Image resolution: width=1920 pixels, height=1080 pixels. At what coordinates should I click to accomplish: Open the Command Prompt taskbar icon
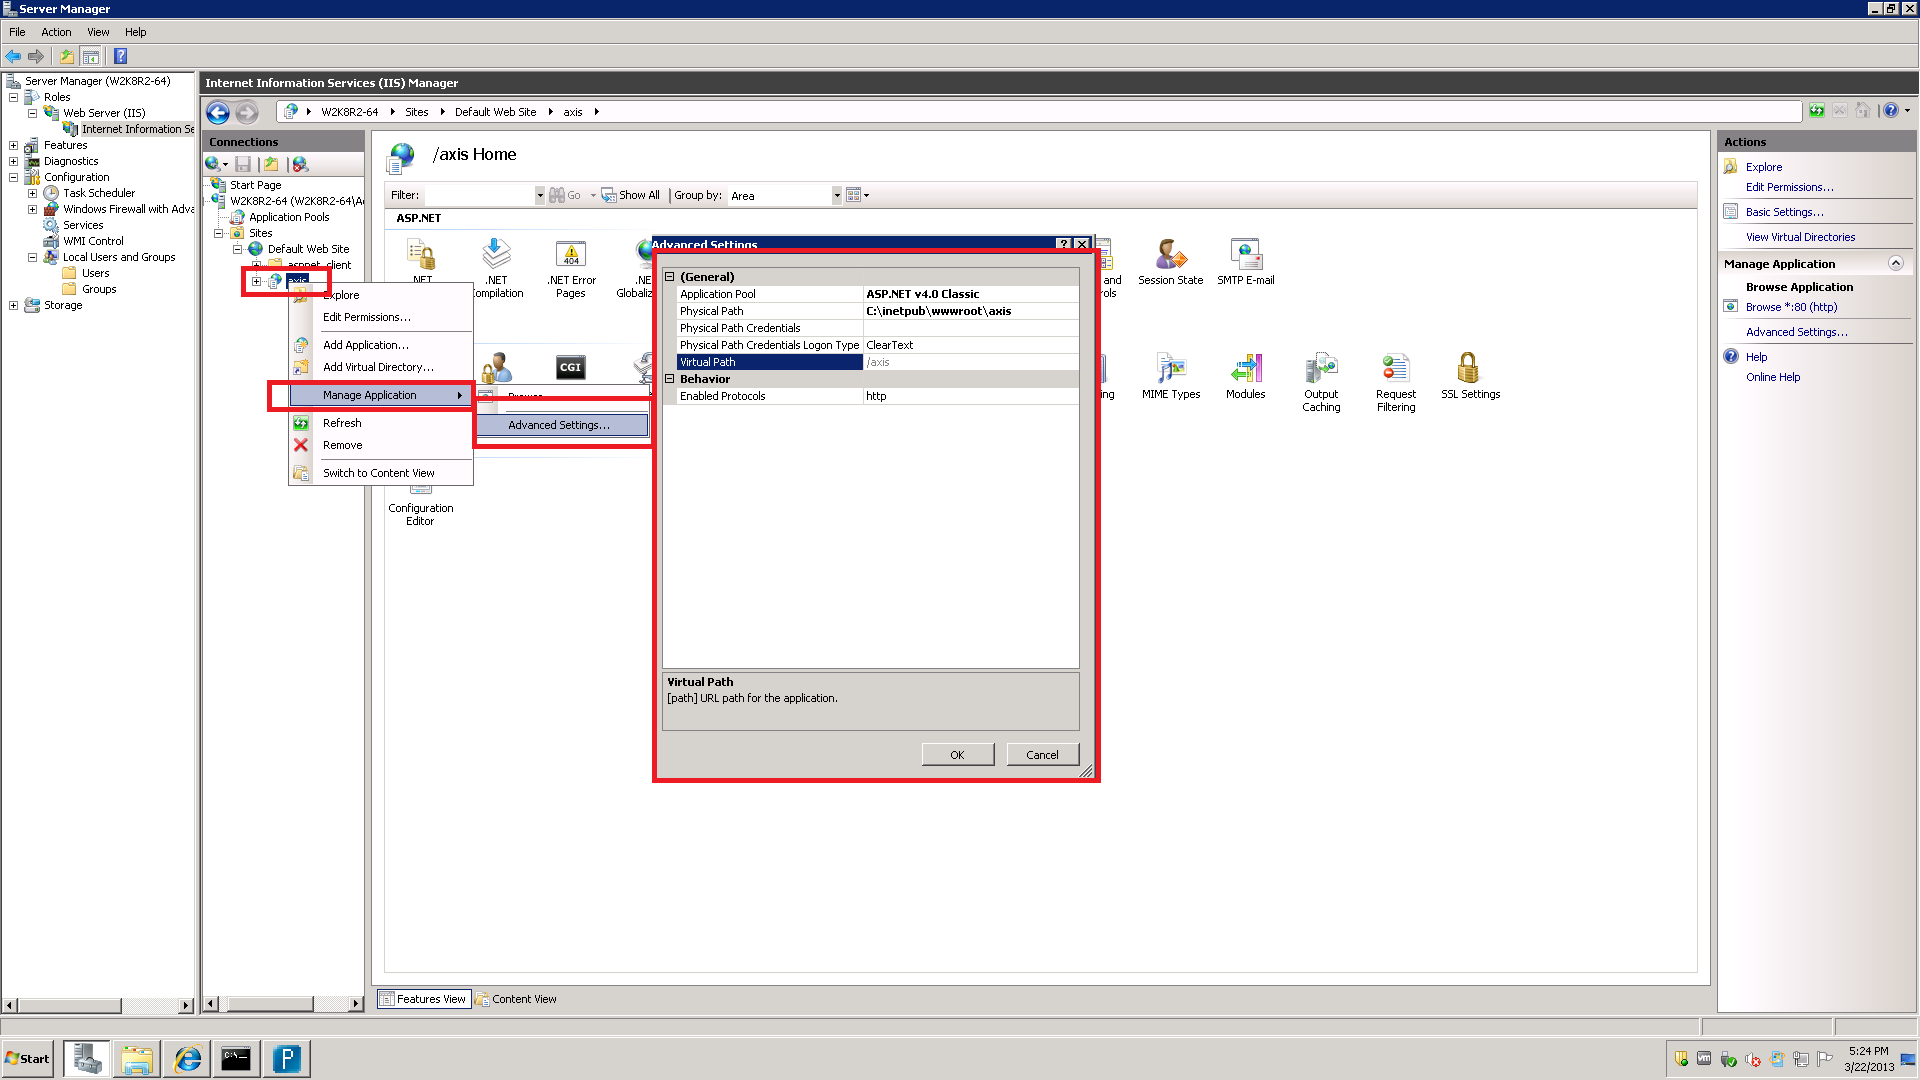(x=236, y=1059)
